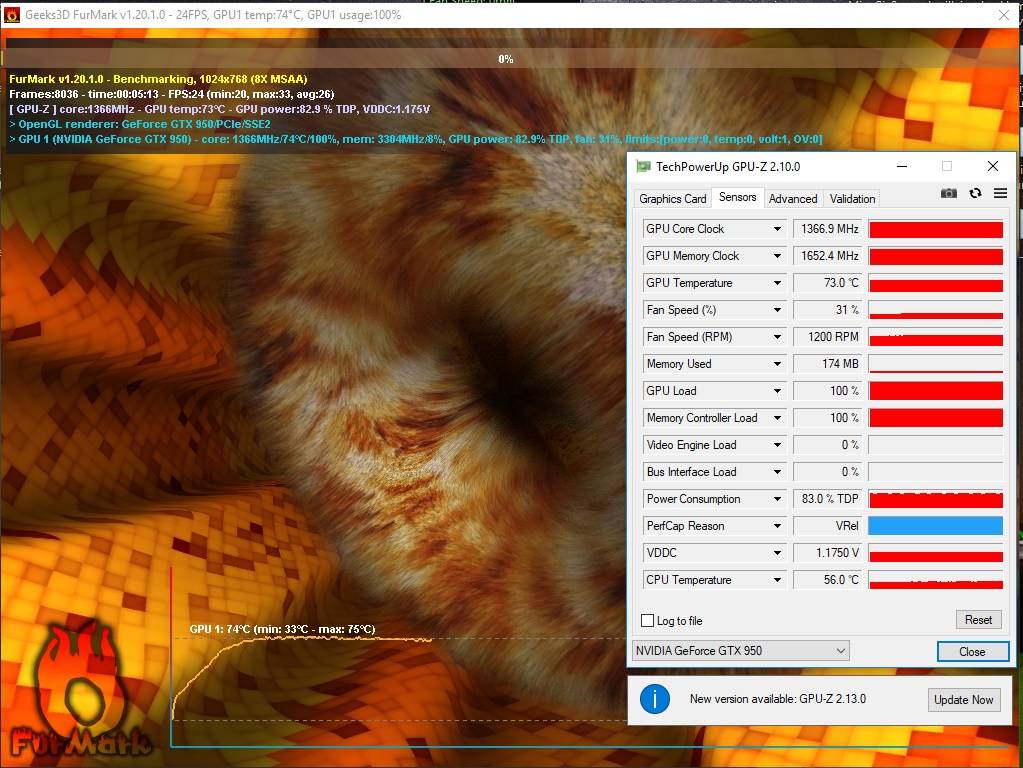1023x768 pixels.
Task: Open the Power Consumption sensor dropdown
Action: pyautogui.click(x=777, y=499)
